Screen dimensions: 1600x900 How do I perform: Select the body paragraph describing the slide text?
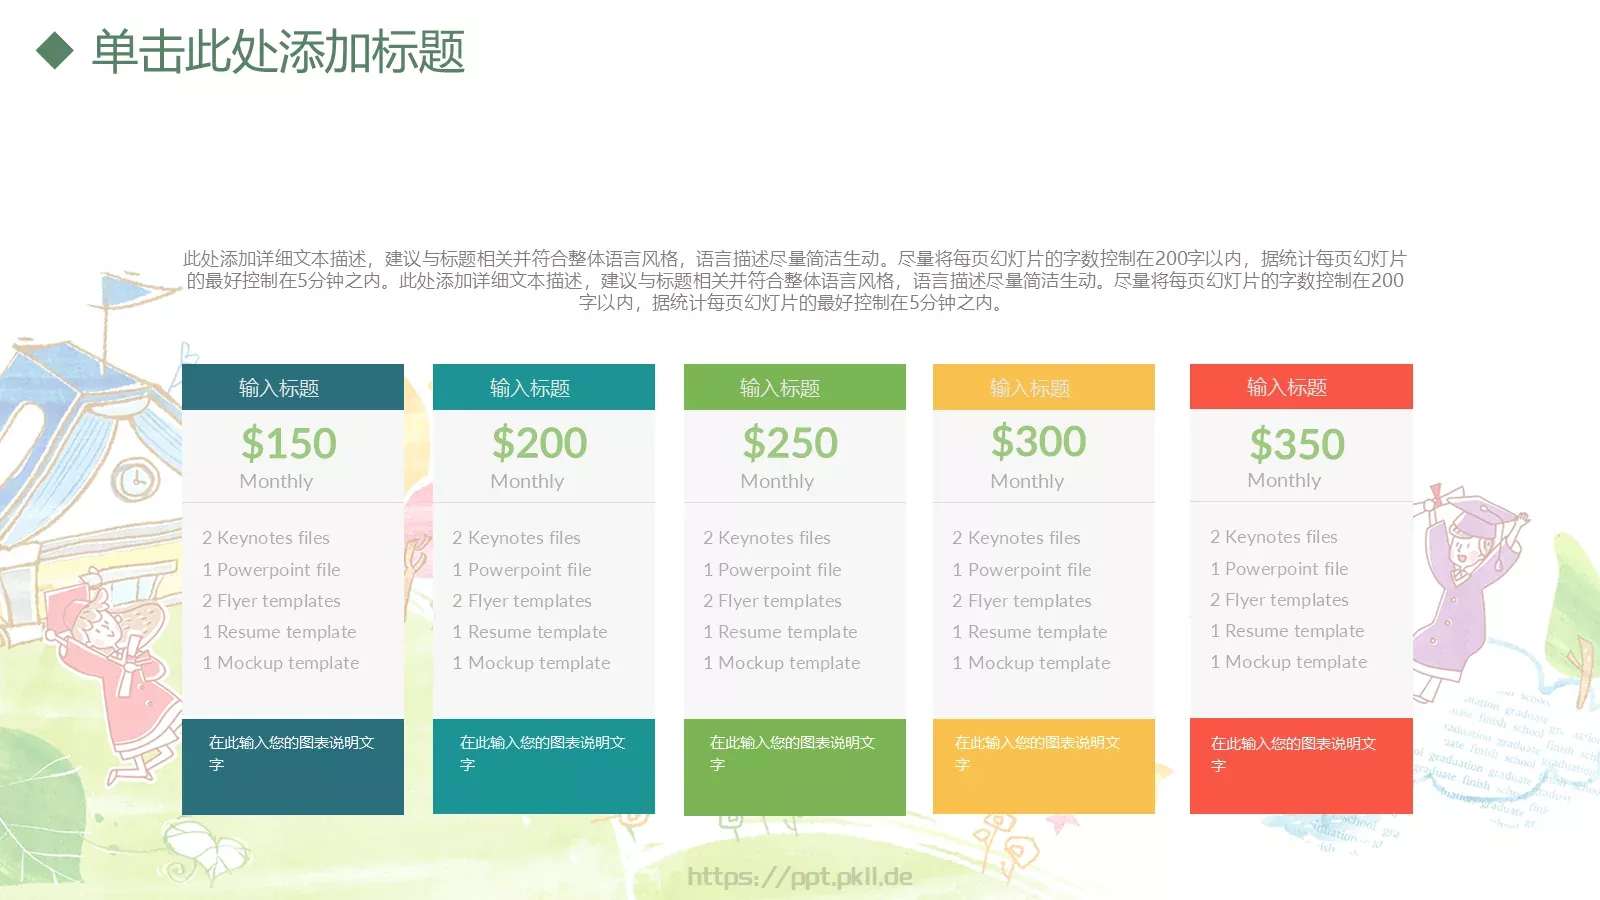(796, 282)
